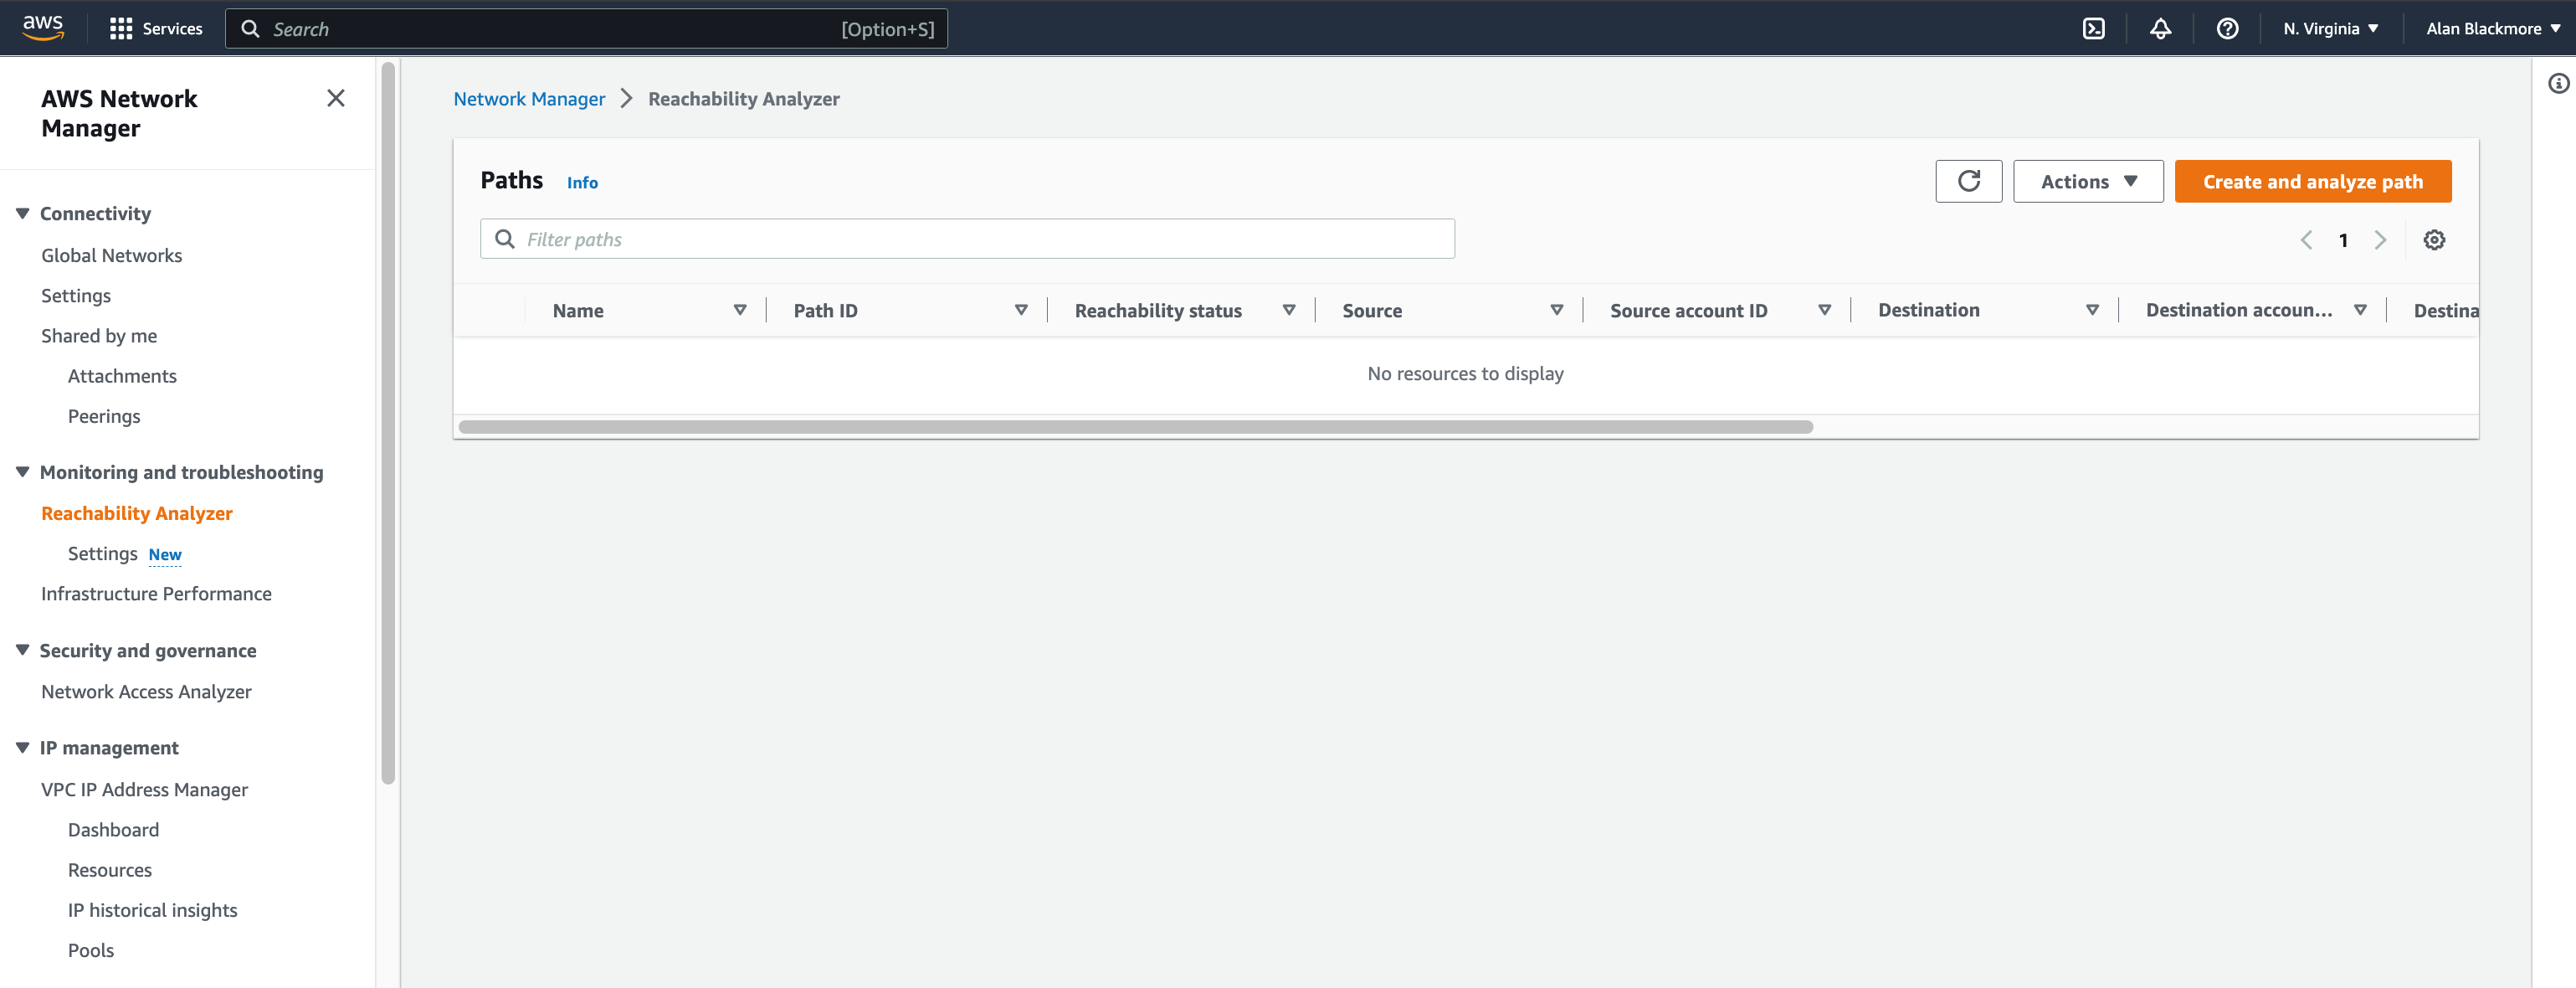Collapse the IP management section
This screenshot has height=988, width=2576.
pyautogui.click(x=22, y=747)
